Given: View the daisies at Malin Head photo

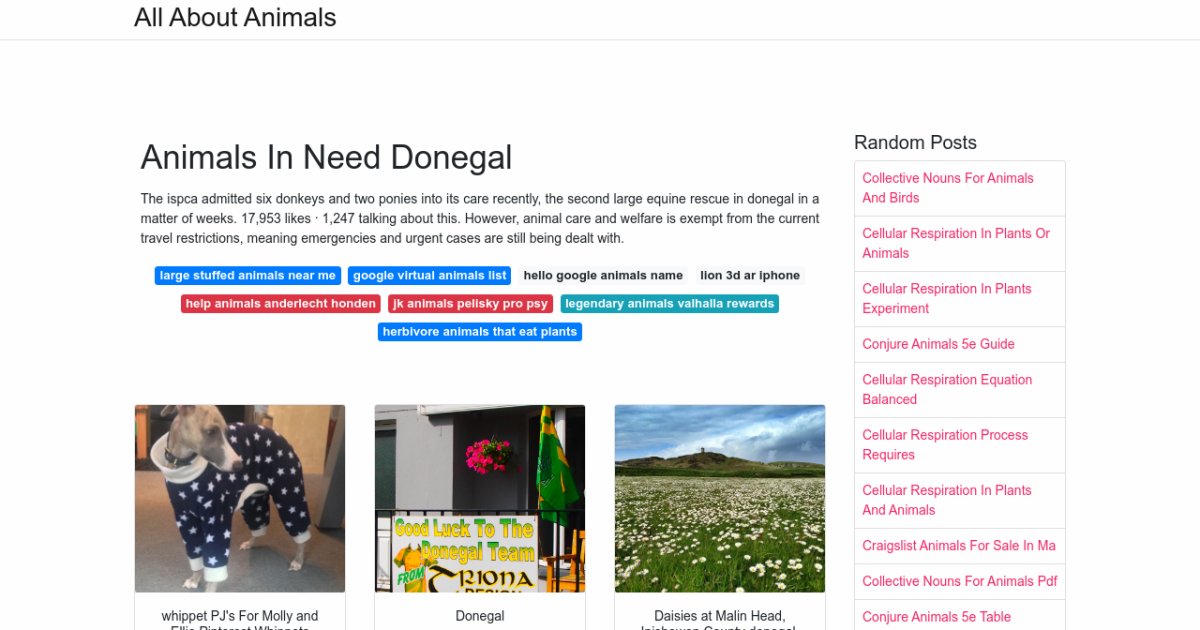Looking at the screenshot, I should tap(720, 498).
